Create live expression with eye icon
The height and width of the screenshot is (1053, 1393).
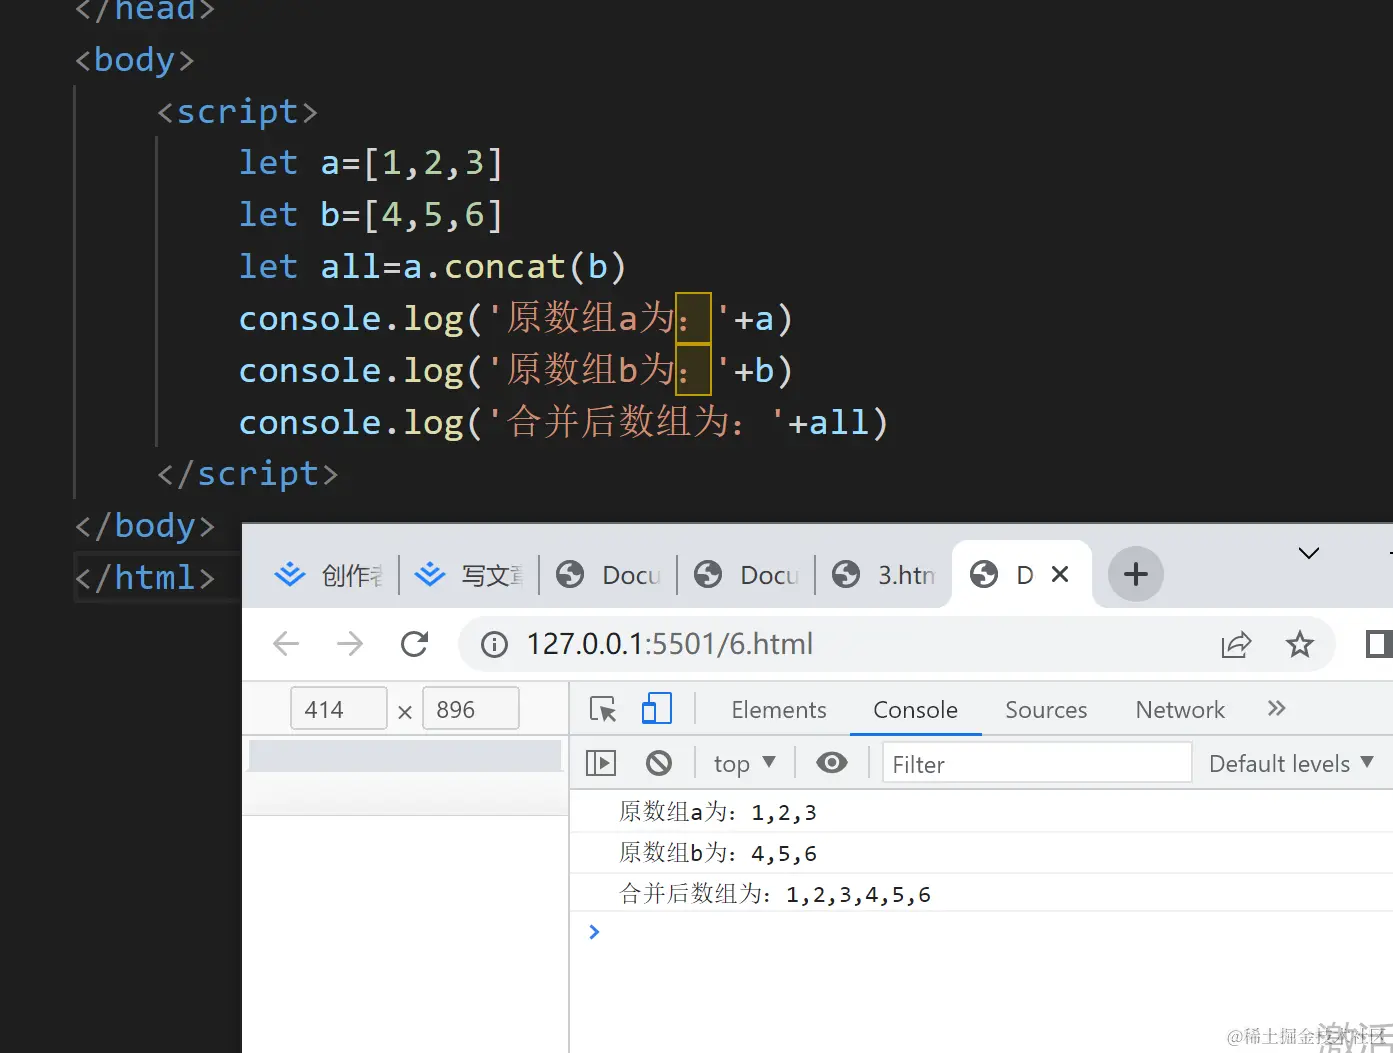click(831, 763)
